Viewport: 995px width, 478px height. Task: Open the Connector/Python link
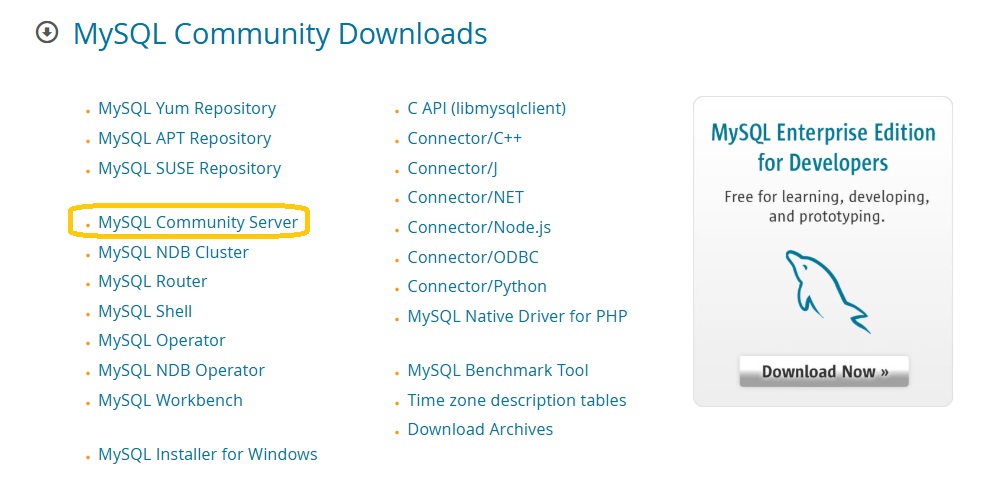[x=477, y=286]
